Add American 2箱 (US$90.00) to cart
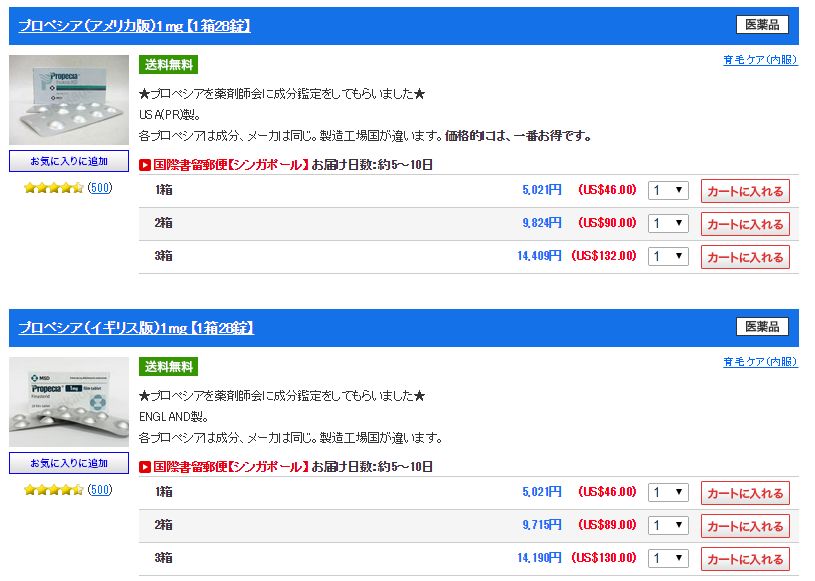The width and height of the screenshot is (815, 581). click(x=745, y=225)
